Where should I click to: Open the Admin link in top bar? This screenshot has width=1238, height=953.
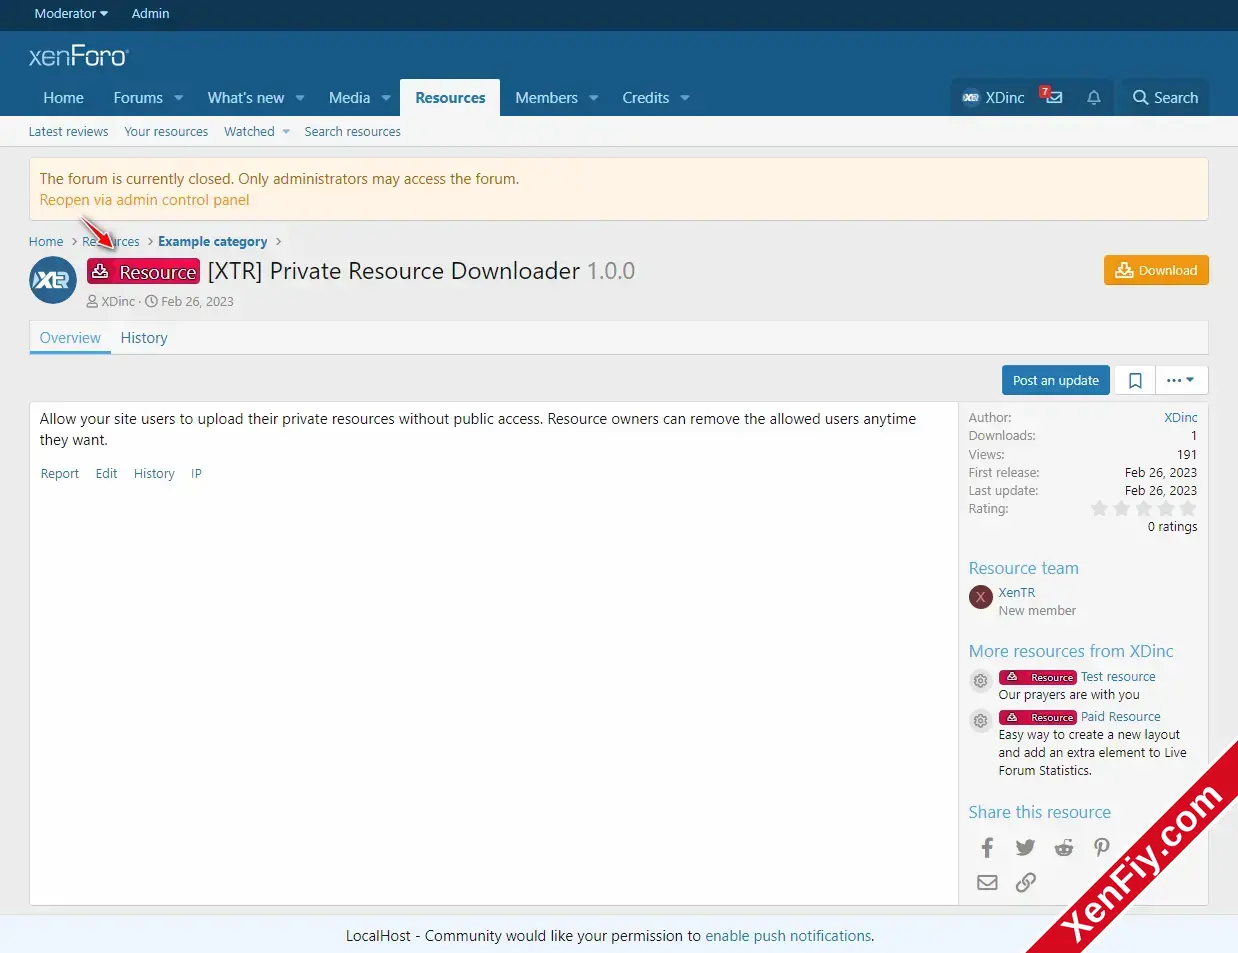[x=150, y=13]
